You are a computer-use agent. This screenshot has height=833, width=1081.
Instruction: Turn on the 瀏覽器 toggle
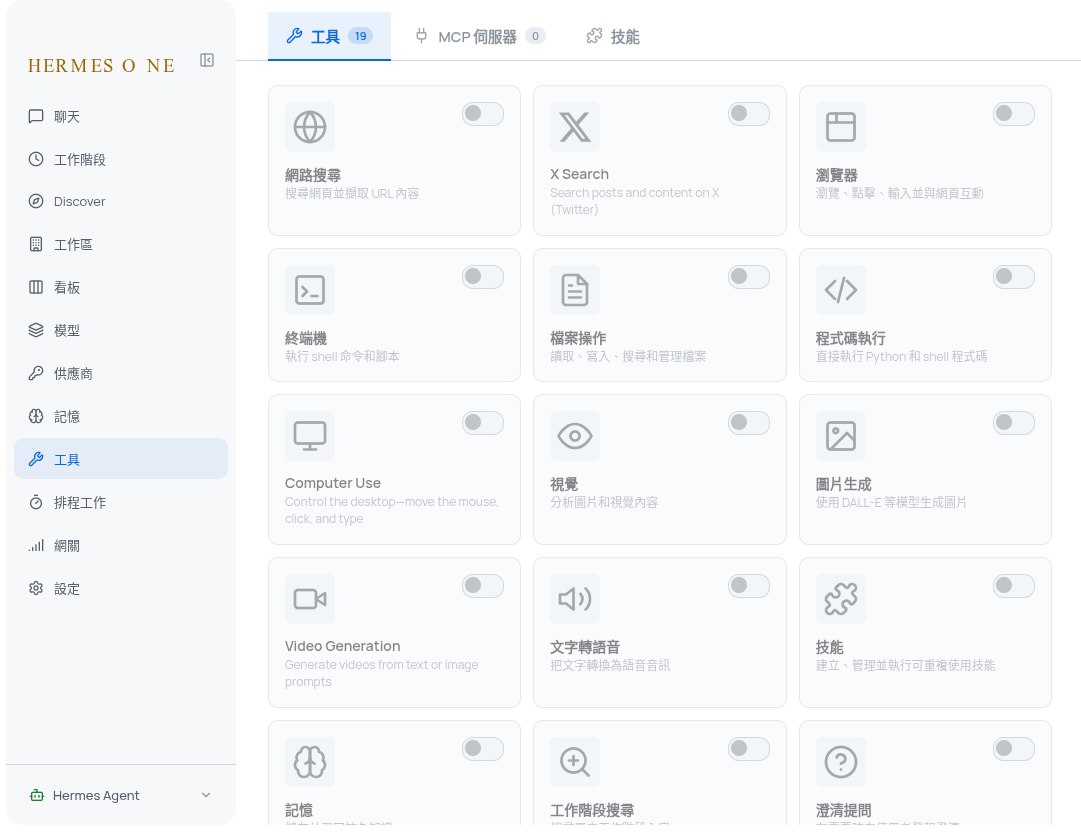[x=1013, y=114]
